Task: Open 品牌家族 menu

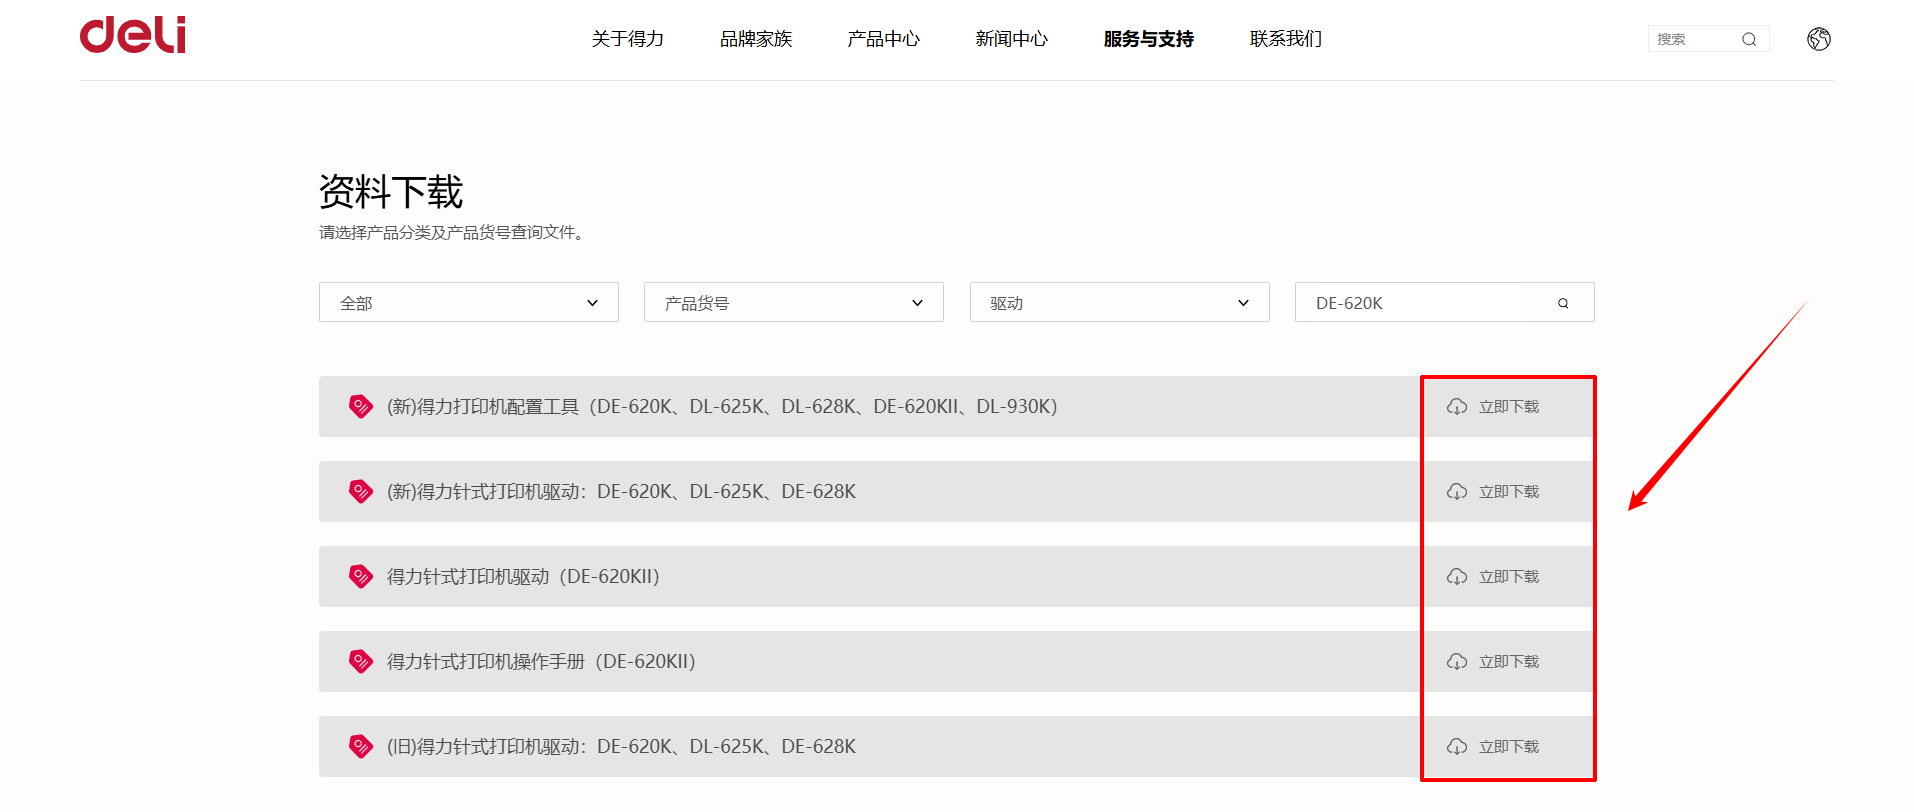Action: (x=756, y=39)
